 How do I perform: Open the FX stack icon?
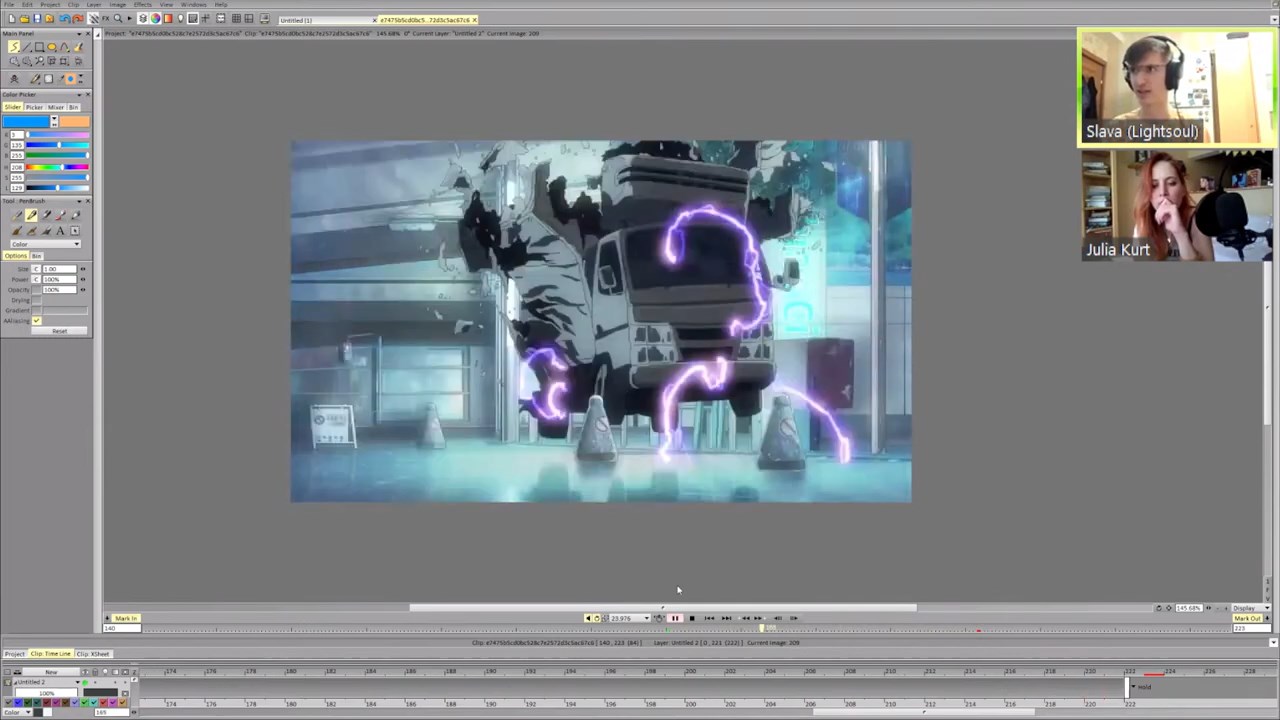pos(105,19)
